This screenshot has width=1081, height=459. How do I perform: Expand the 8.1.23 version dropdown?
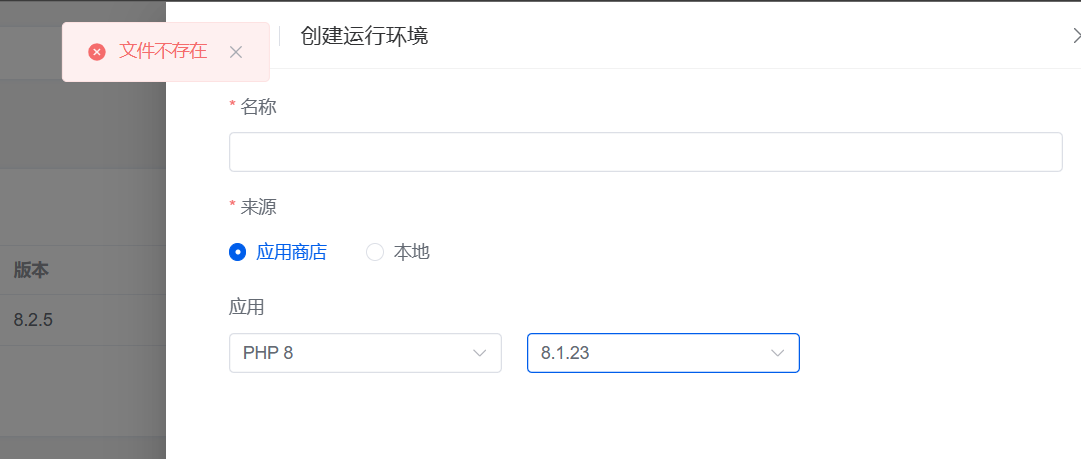pos(663,353)
